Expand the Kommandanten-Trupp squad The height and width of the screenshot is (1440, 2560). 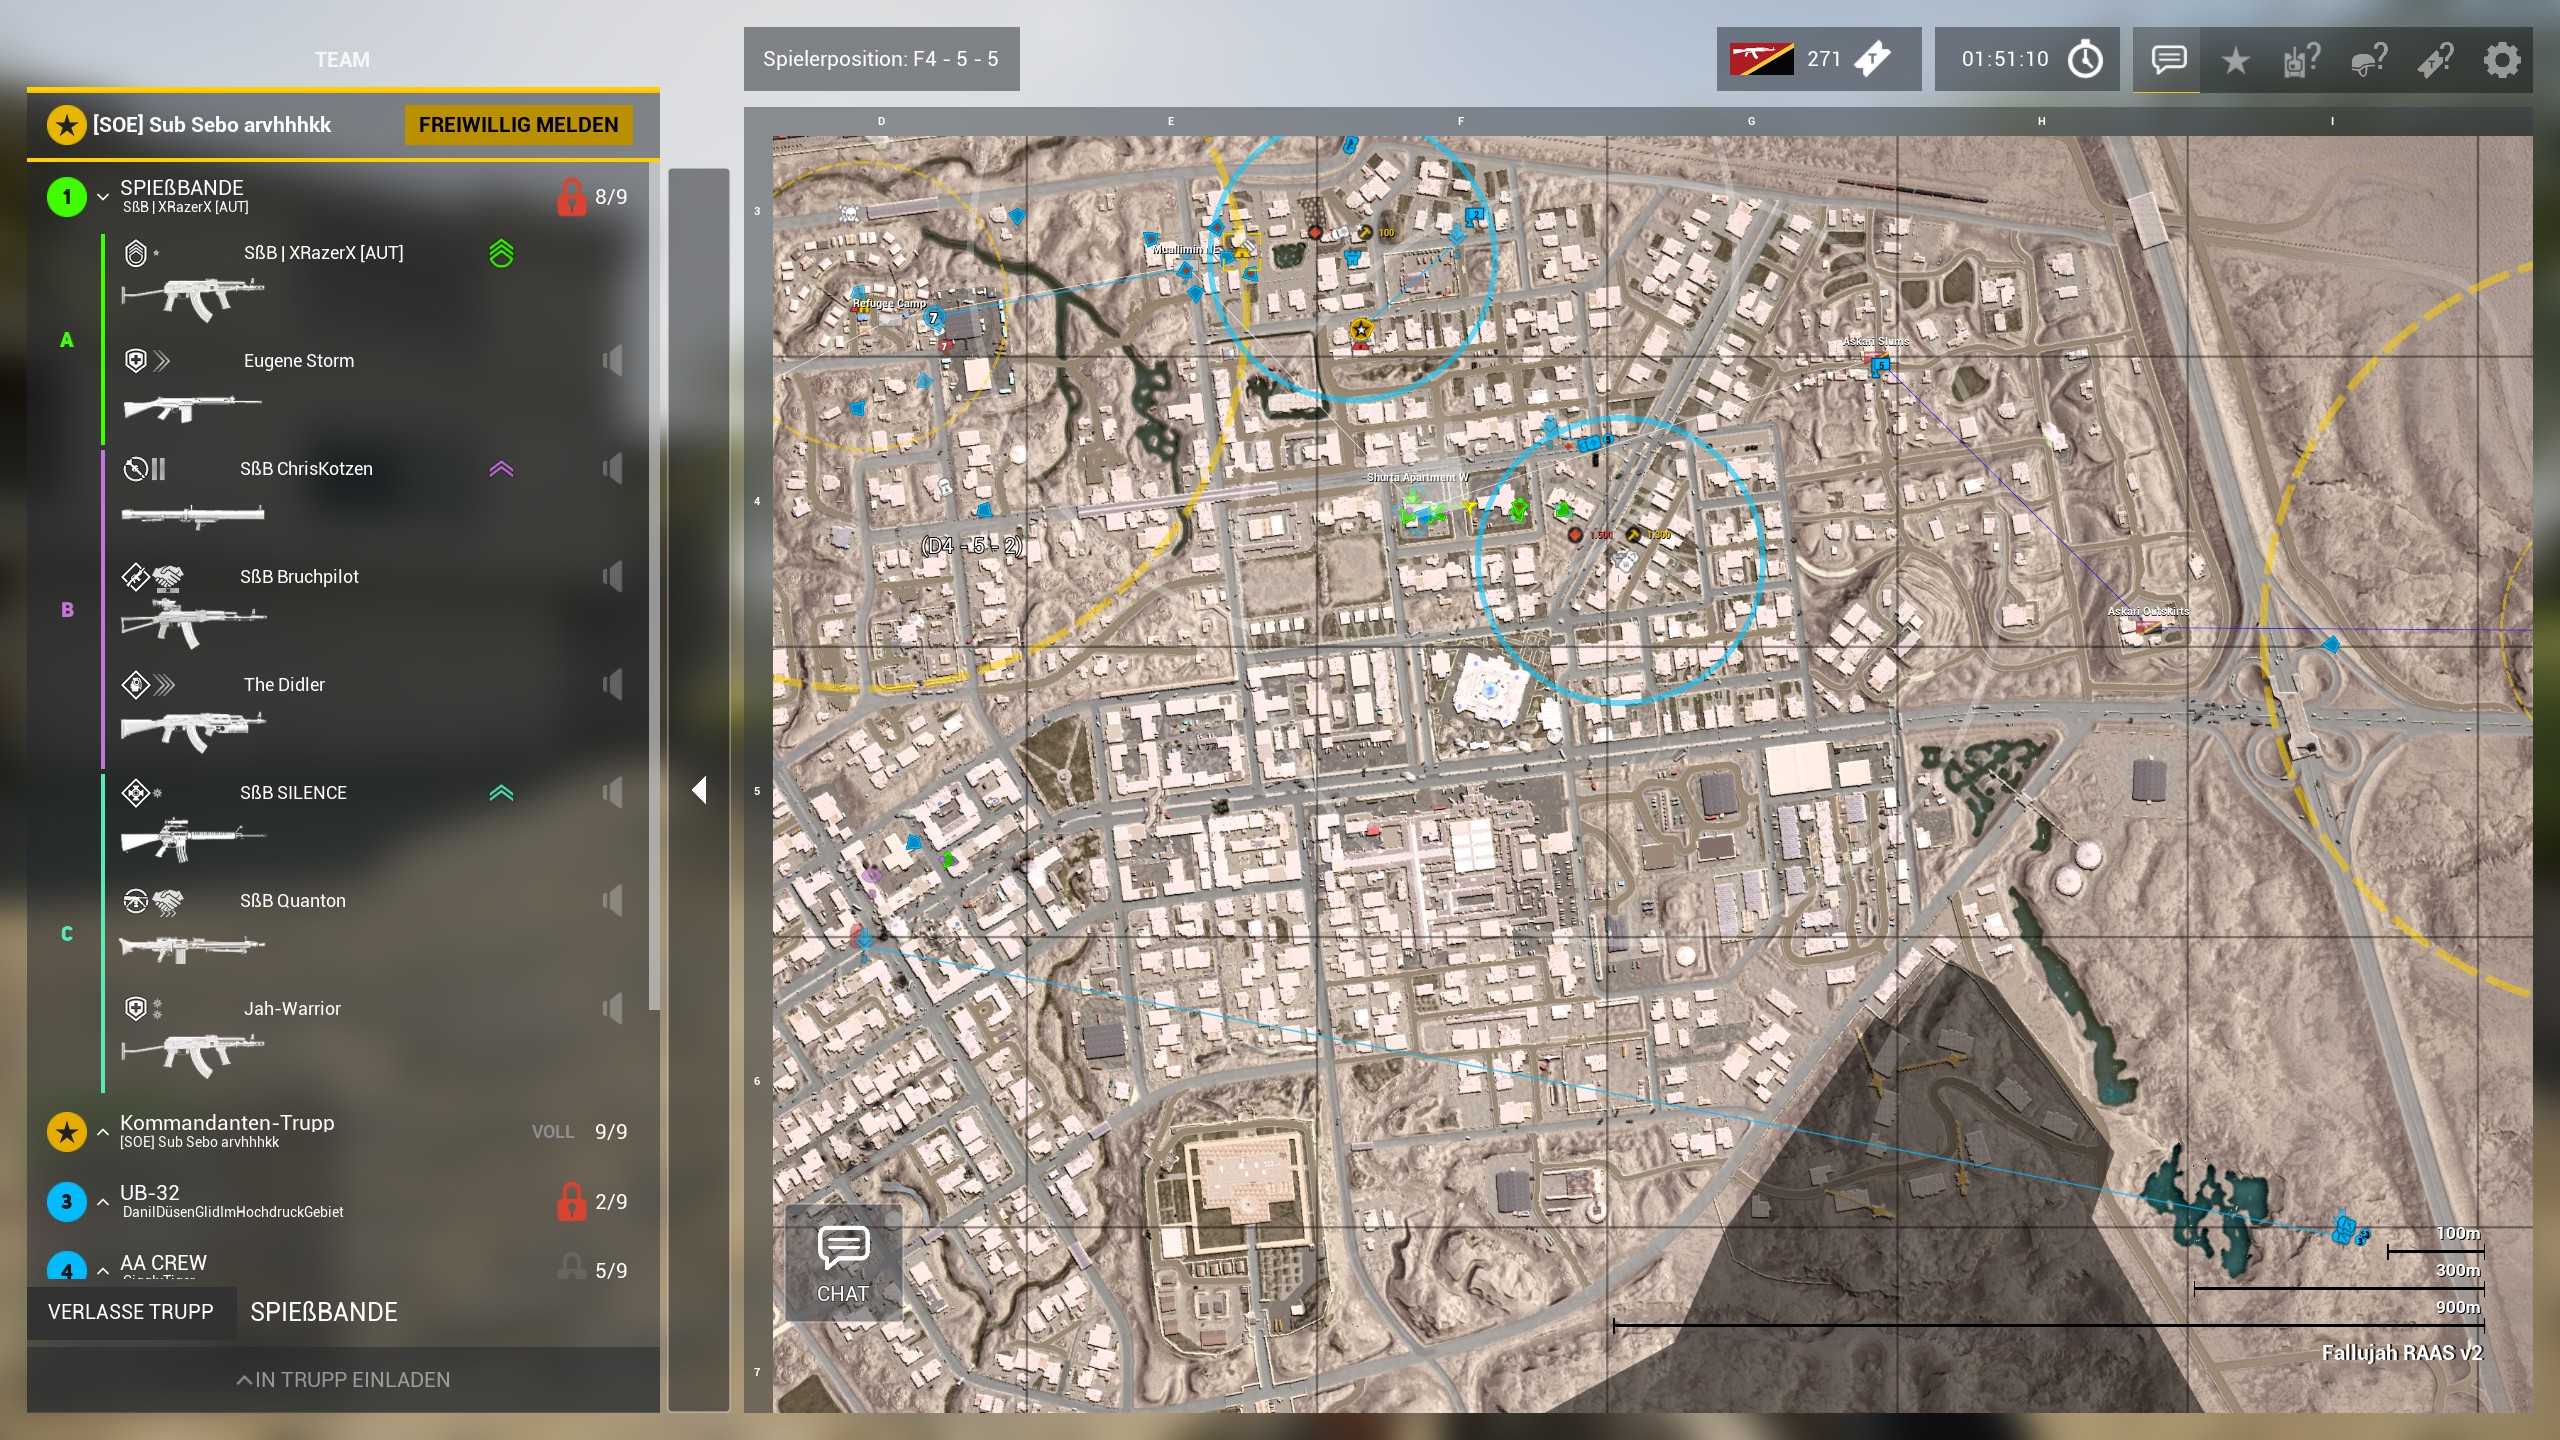point(103,1132)
